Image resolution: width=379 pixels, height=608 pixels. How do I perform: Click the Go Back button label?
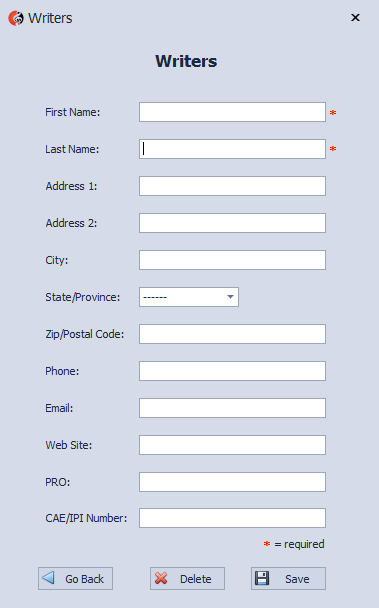tap(84, 579)
